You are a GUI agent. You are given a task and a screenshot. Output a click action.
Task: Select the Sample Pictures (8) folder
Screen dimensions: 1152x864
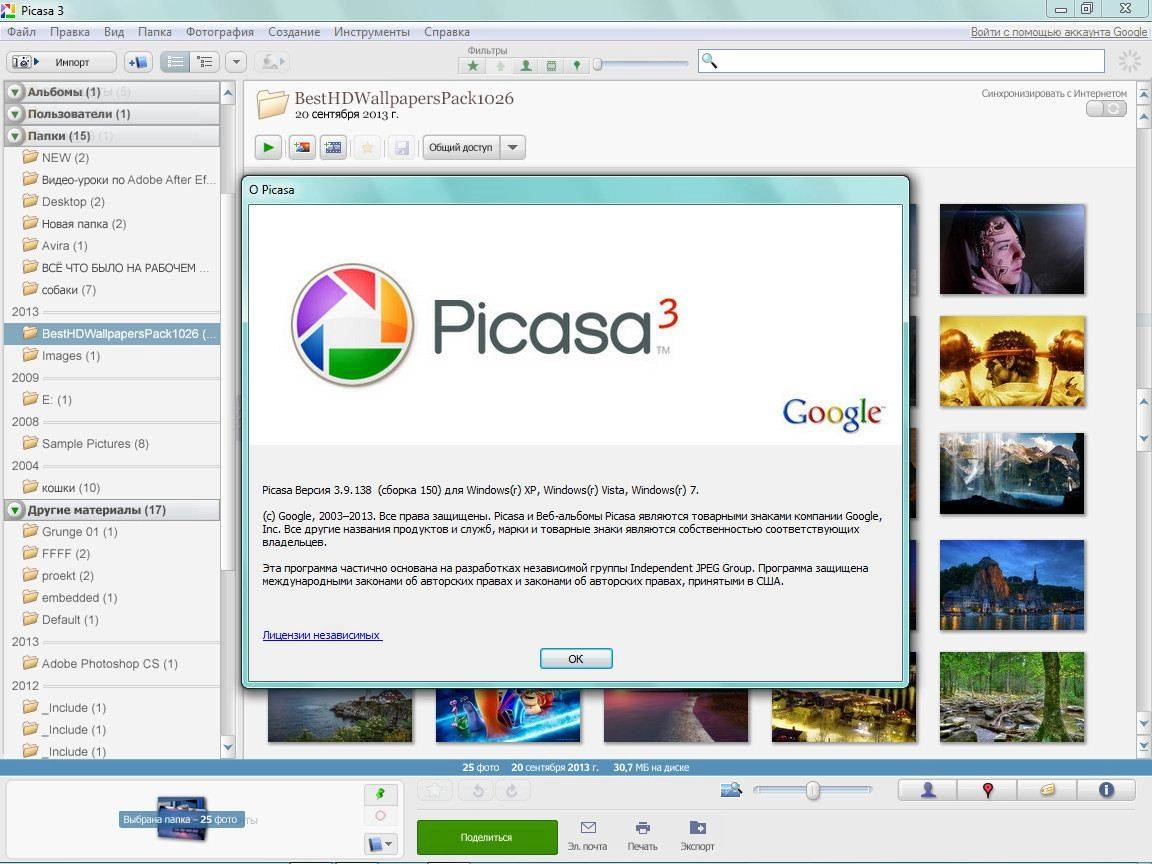112,444
